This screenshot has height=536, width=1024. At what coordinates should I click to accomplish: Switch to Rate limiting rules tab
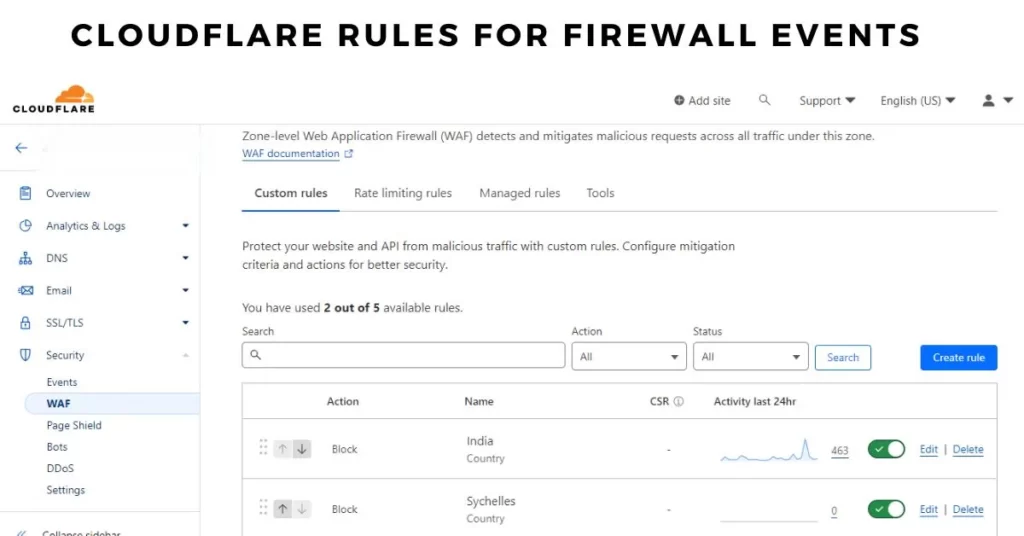point(403,193)
